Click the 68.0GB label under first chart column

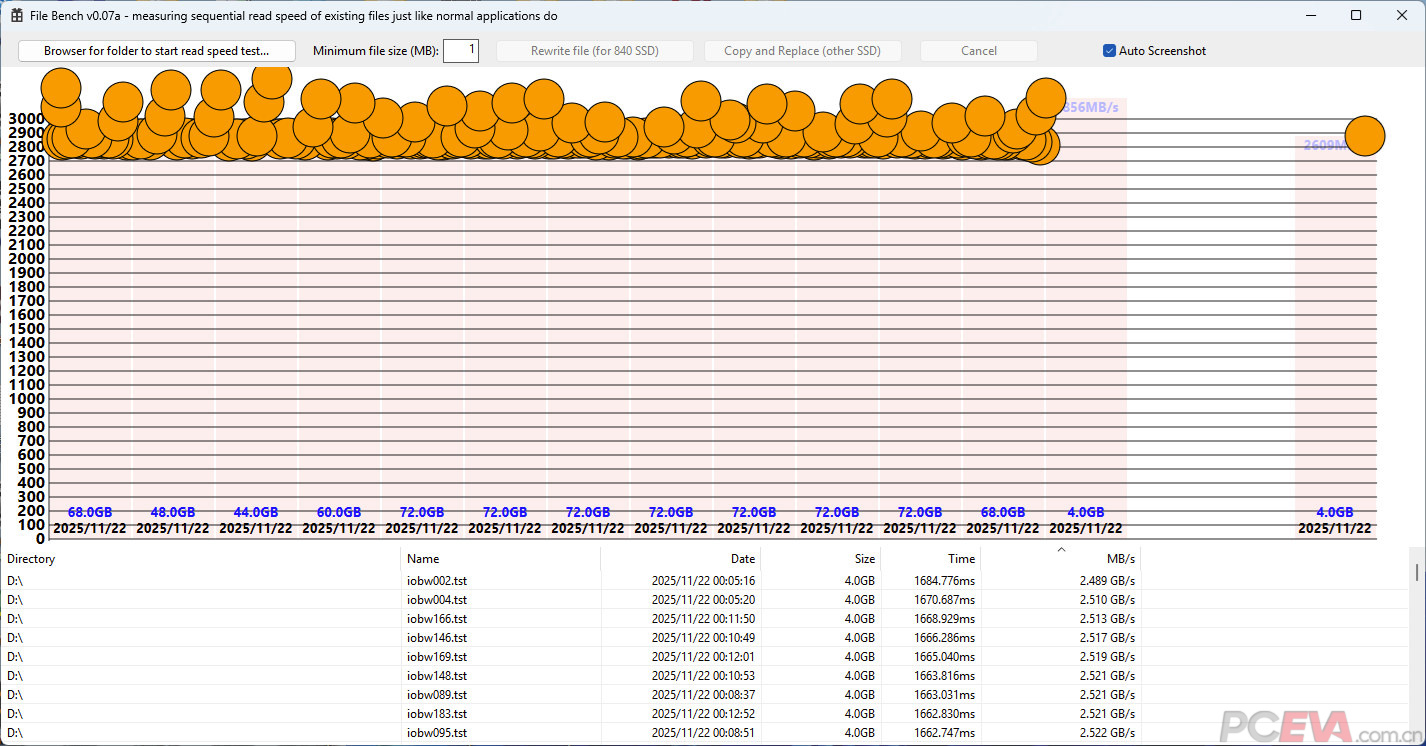pos(90,513)
